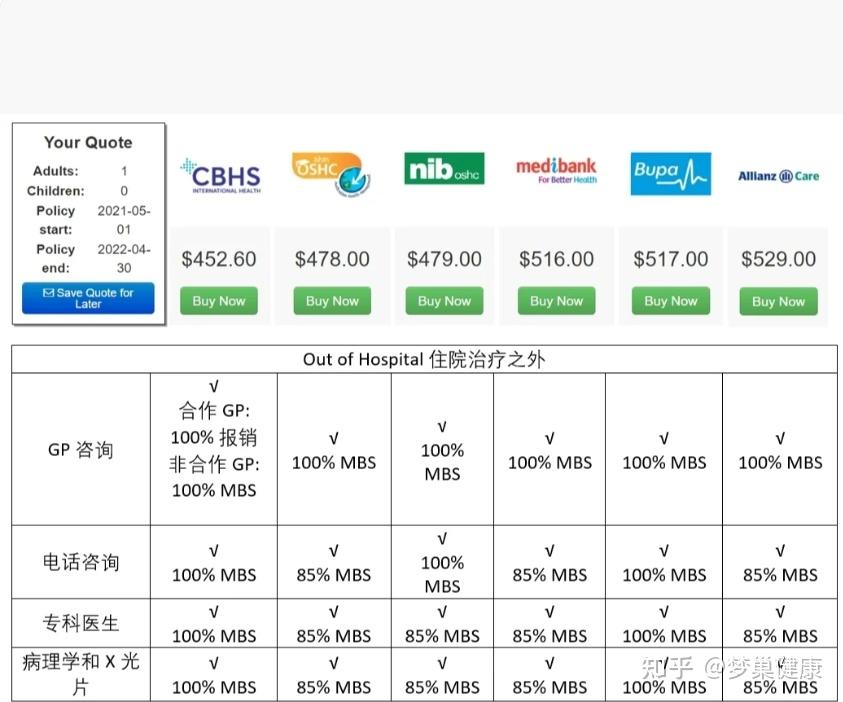This screenshot has height=702, width=843.
Task: Click Buy Now under $529.00
Action: pyautogui.click(x=778, y=302)
